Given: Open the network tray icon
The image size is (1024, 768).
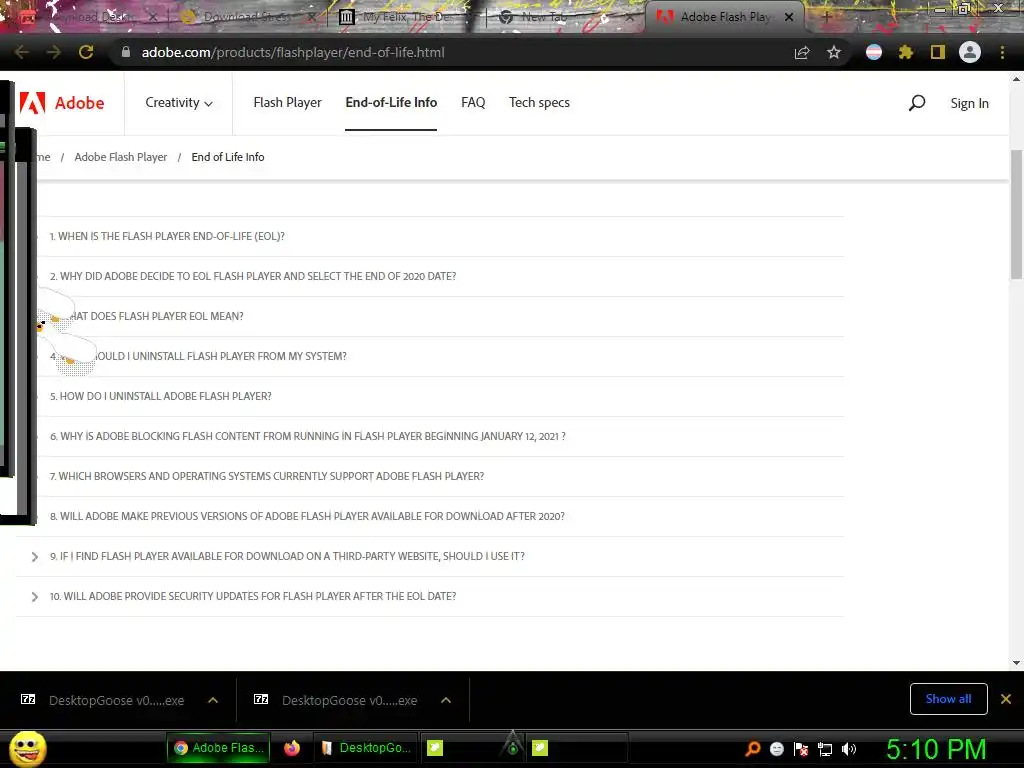Looking at the screenshot, I should (825, 749).
